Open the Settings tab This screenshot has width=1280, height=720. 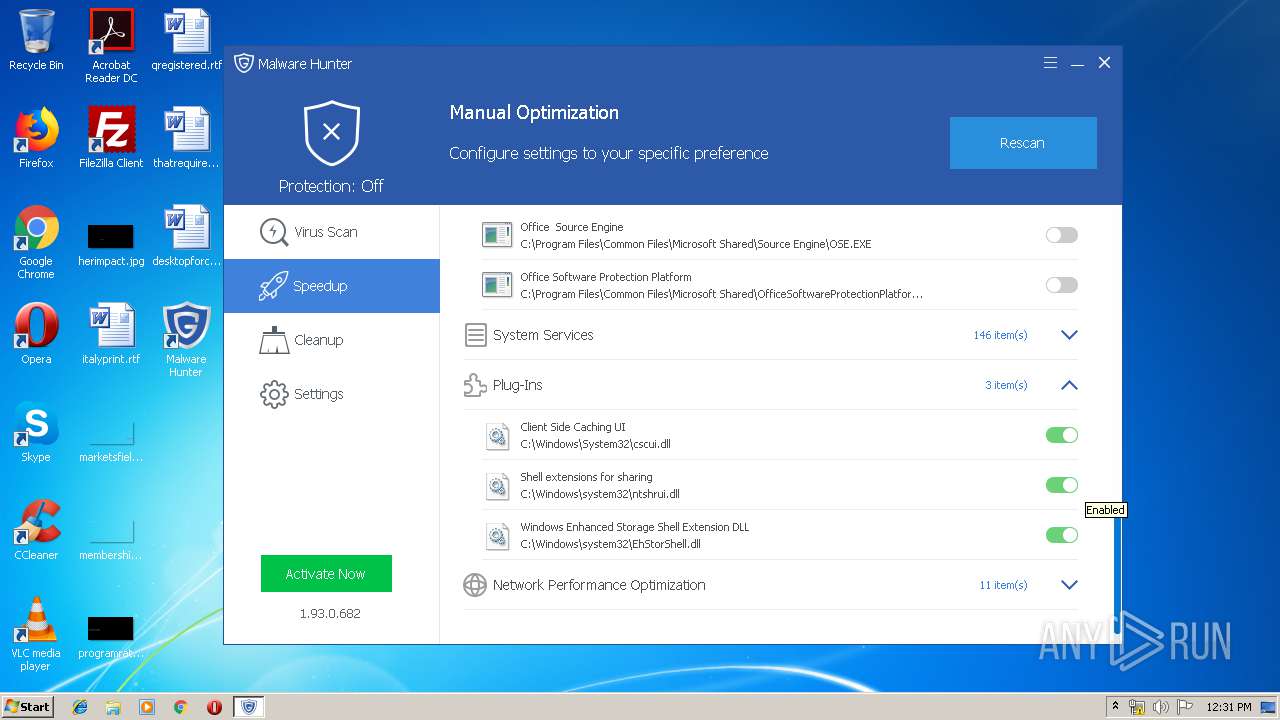click(x=332, y=394)
